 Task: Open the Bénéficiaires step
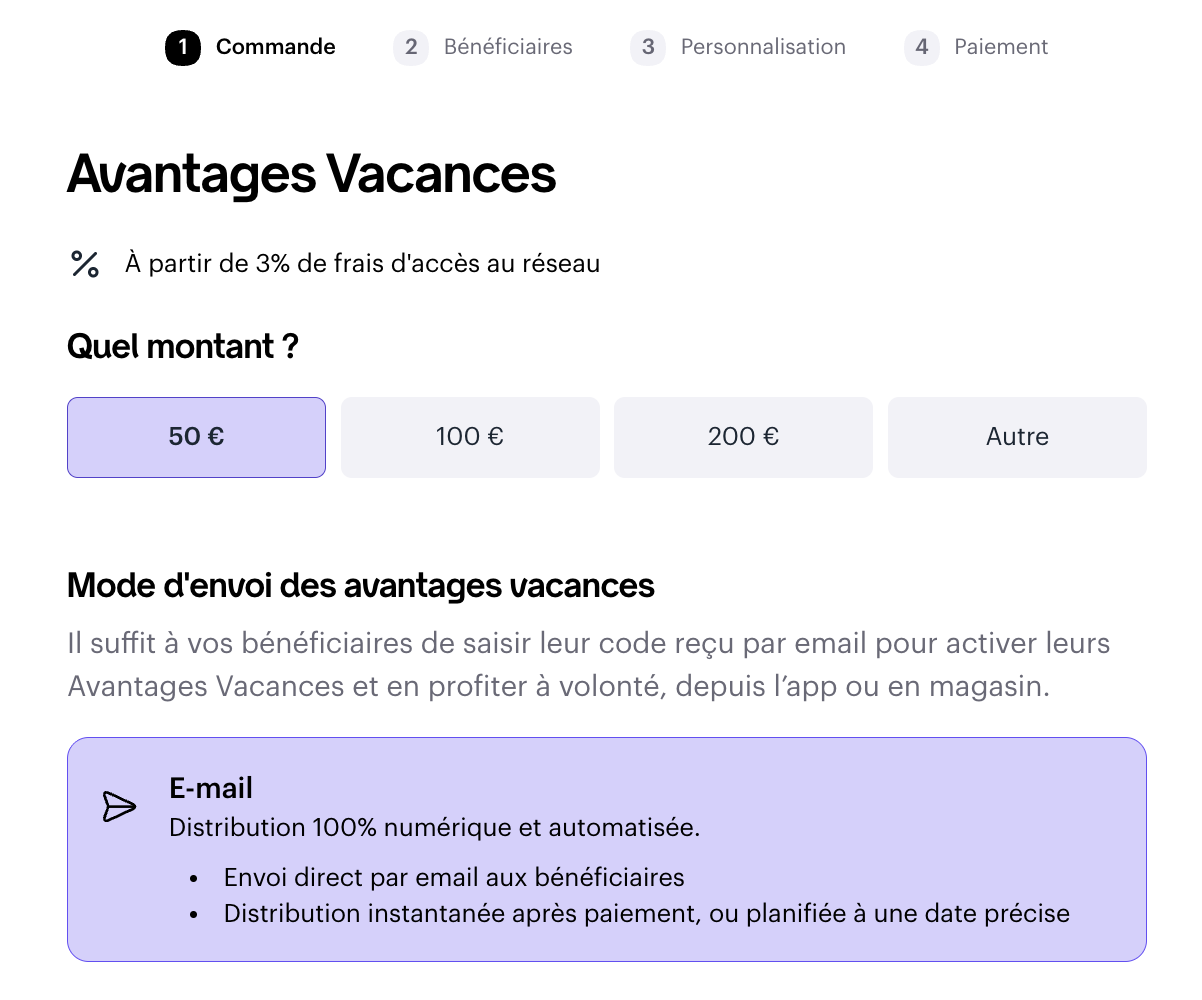508,47
